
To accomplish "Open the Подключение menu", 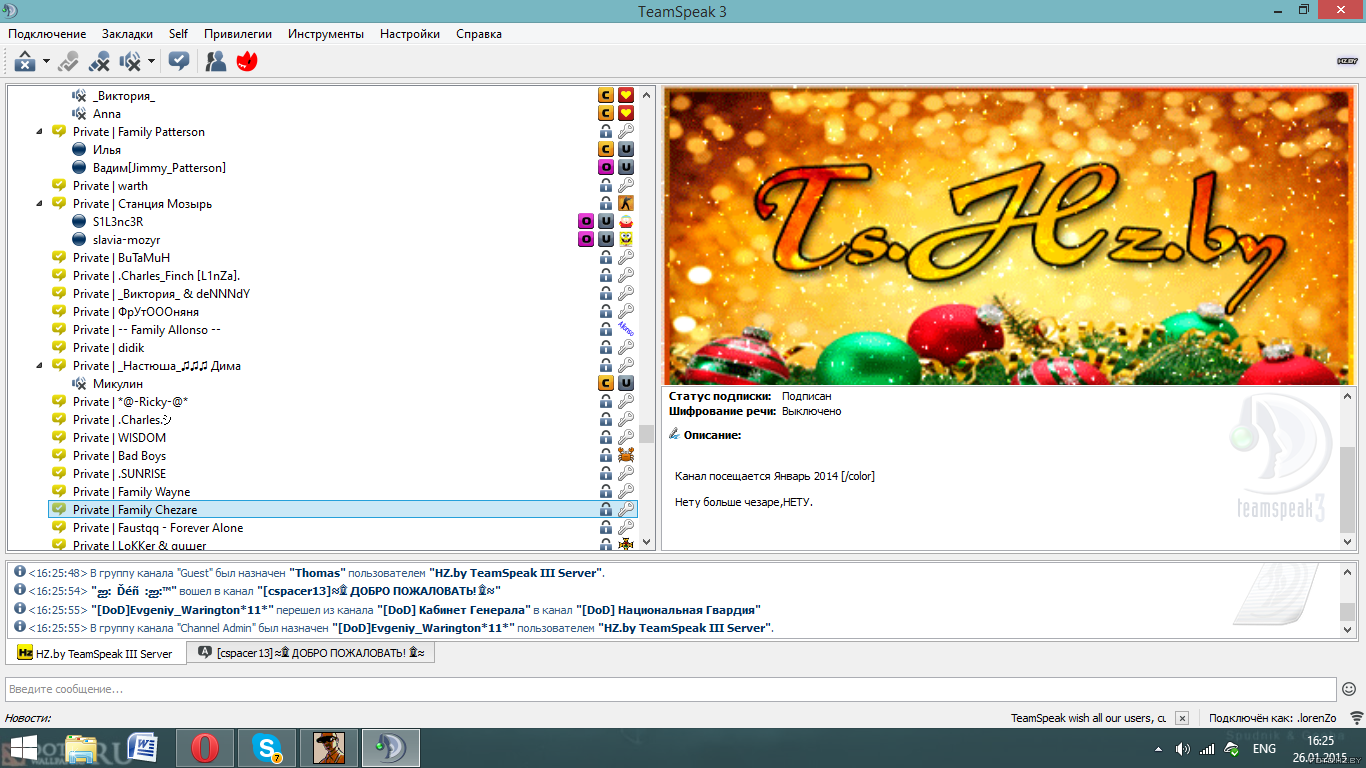I will tap(47, 34).
